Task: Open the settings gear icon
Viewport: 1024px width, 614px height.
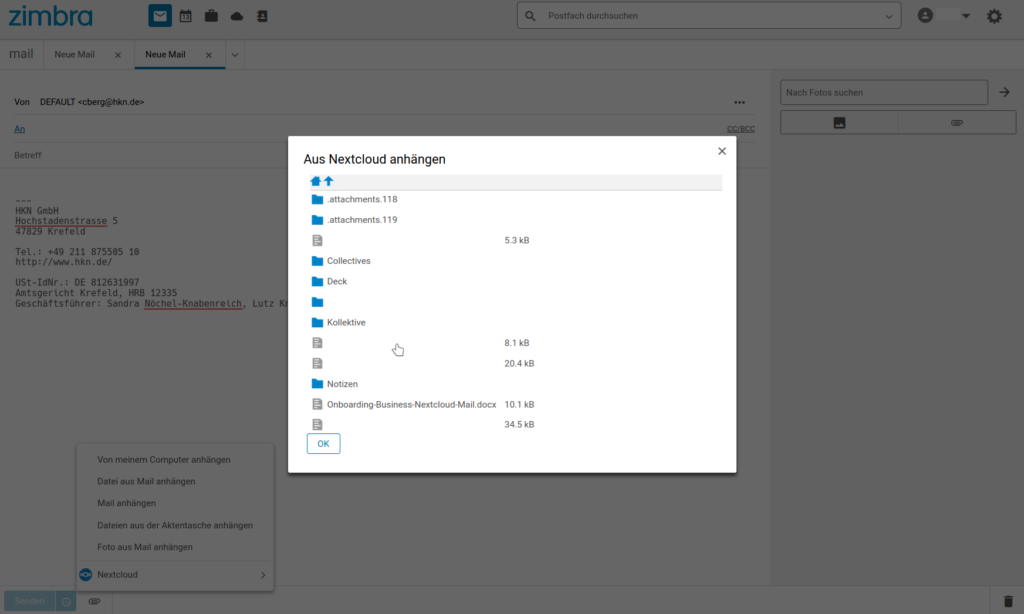Action: pyautogui.click(x=994, y=16)
